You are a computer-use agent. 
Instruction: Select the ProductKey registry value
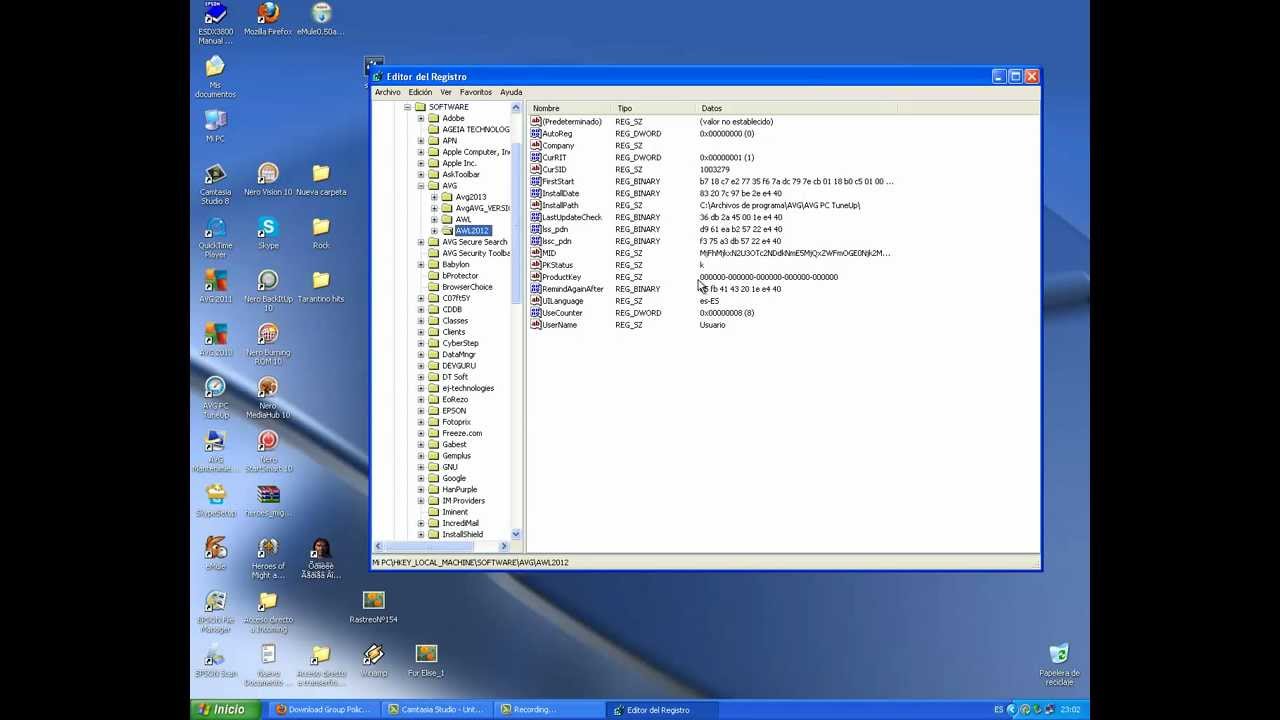pyautogui.click(x=561, y=277)
